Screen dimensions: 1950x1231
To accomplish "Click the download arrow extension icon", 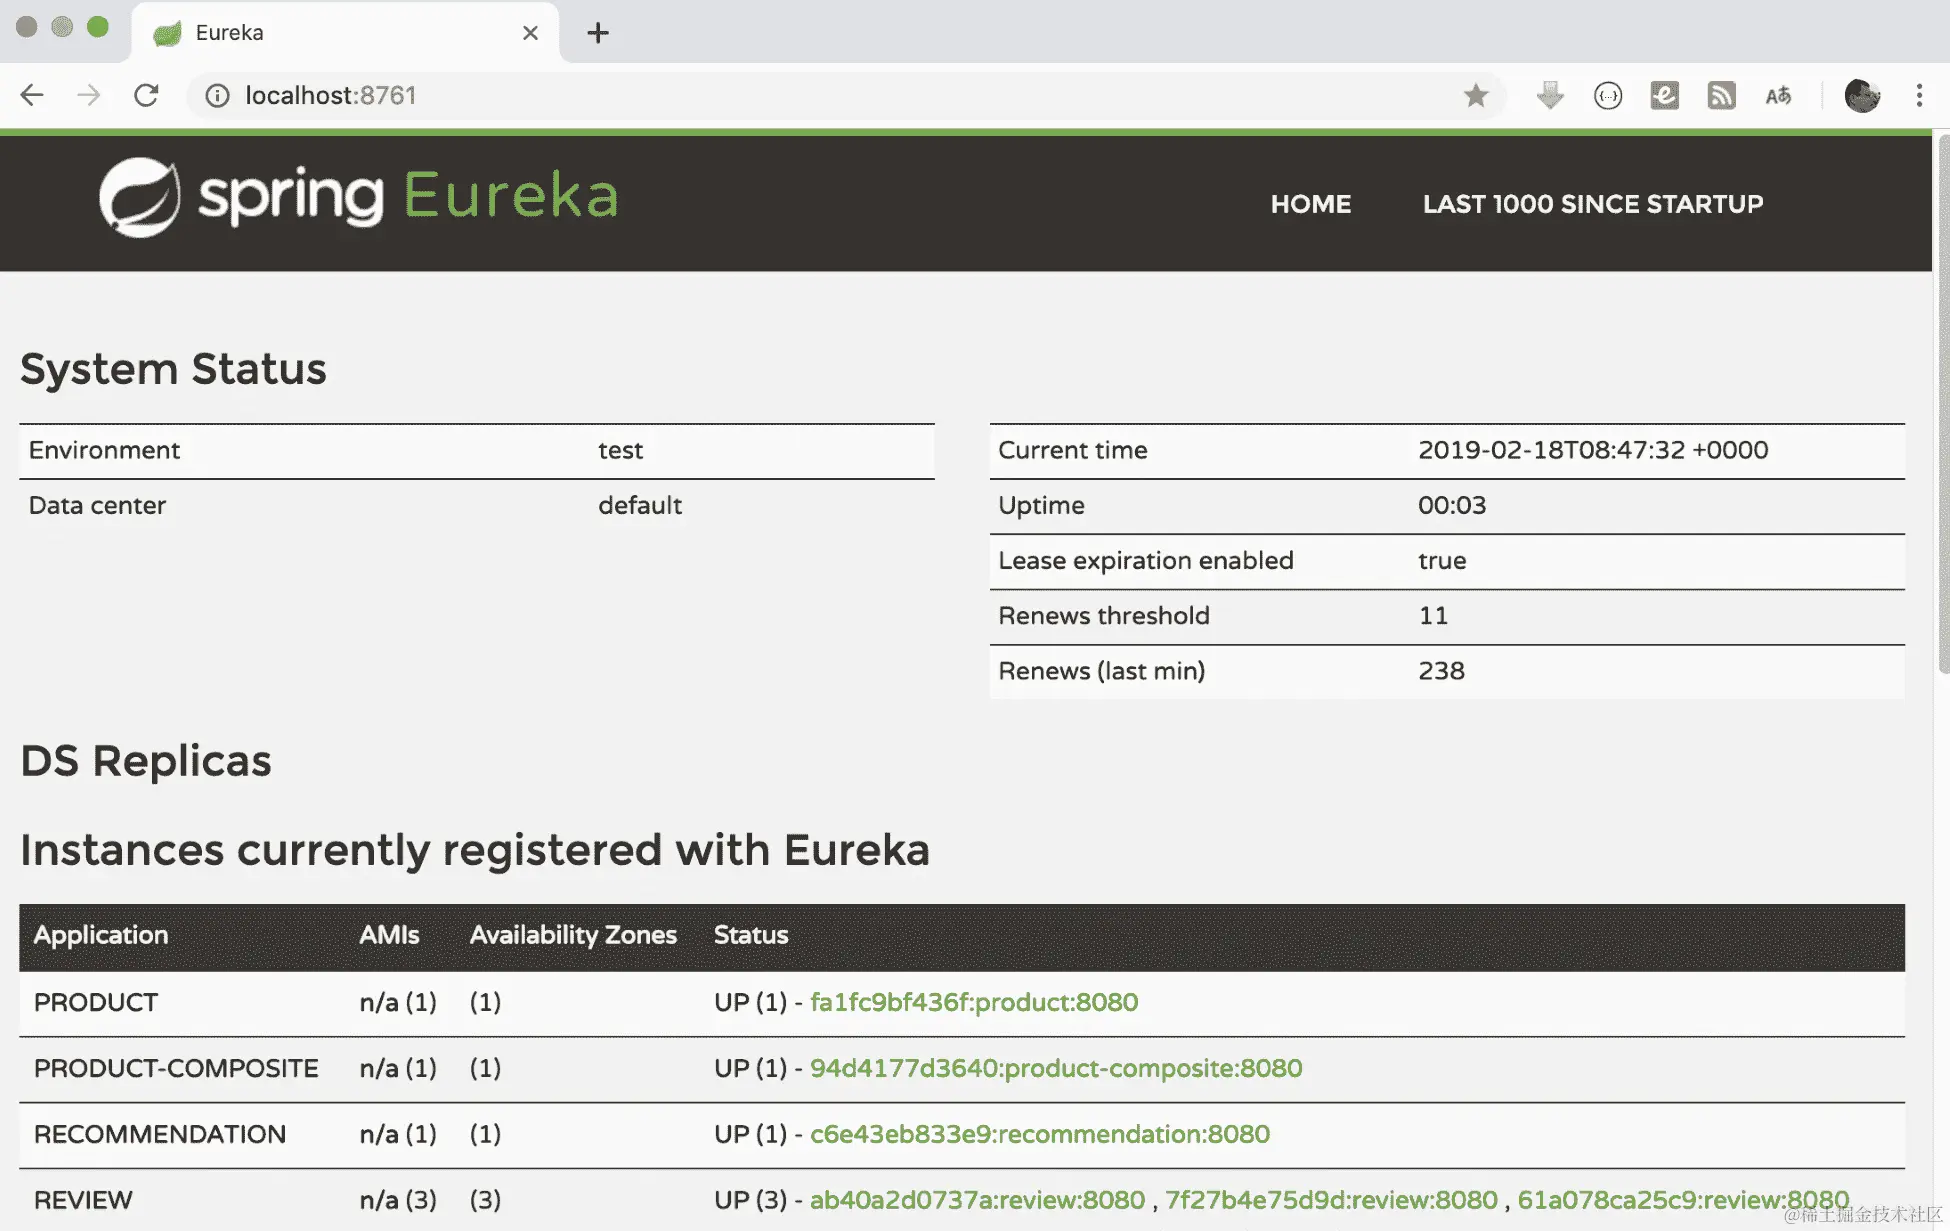I will 1550,95.
